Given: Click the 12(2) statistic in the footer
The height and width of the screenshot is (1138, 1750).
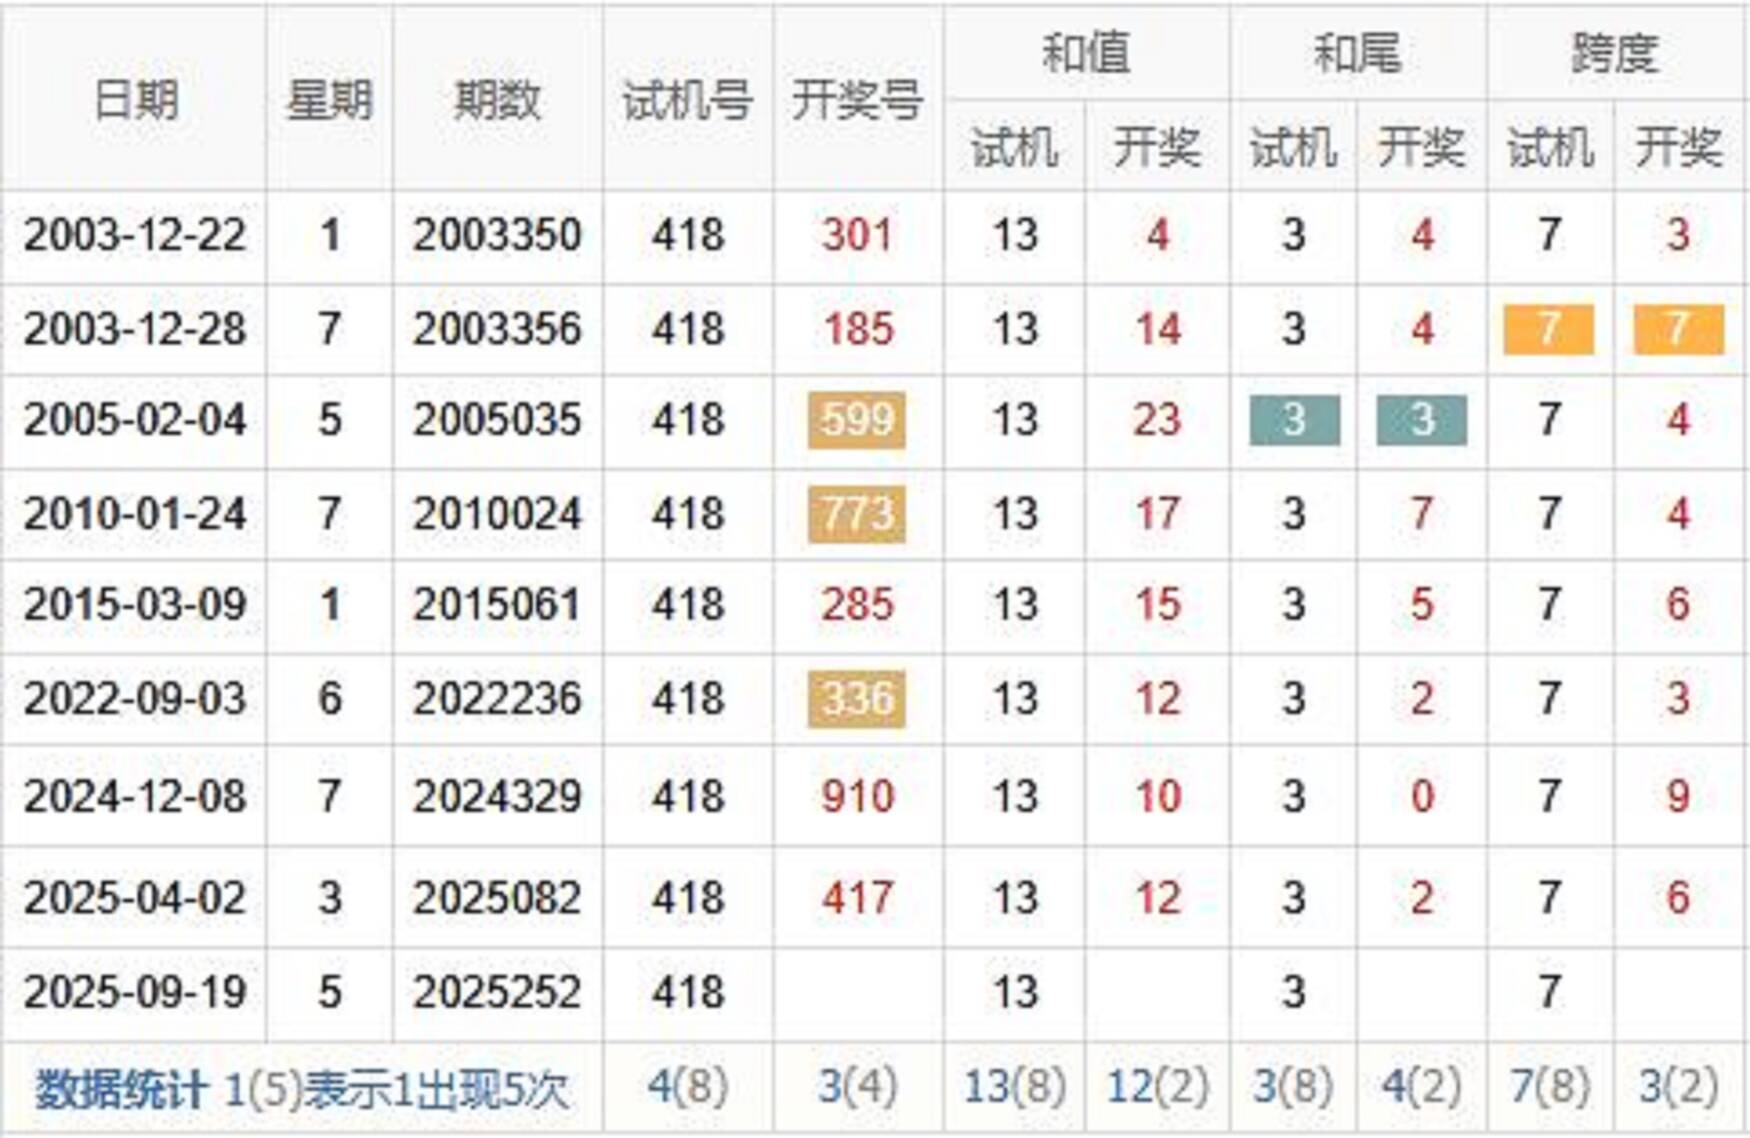Looking at the screenshot, I should tap(1157, 1087).
